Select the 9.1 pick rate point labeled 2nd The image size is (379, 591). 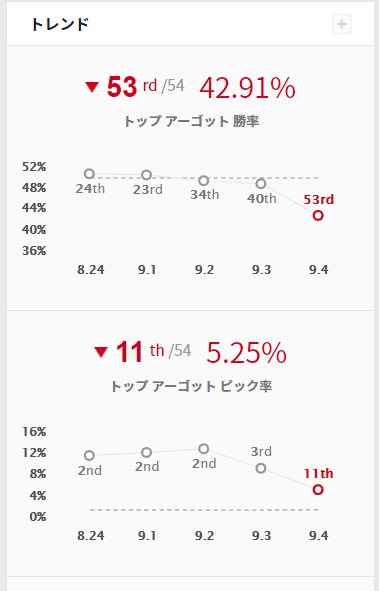[x=147, y=452]
